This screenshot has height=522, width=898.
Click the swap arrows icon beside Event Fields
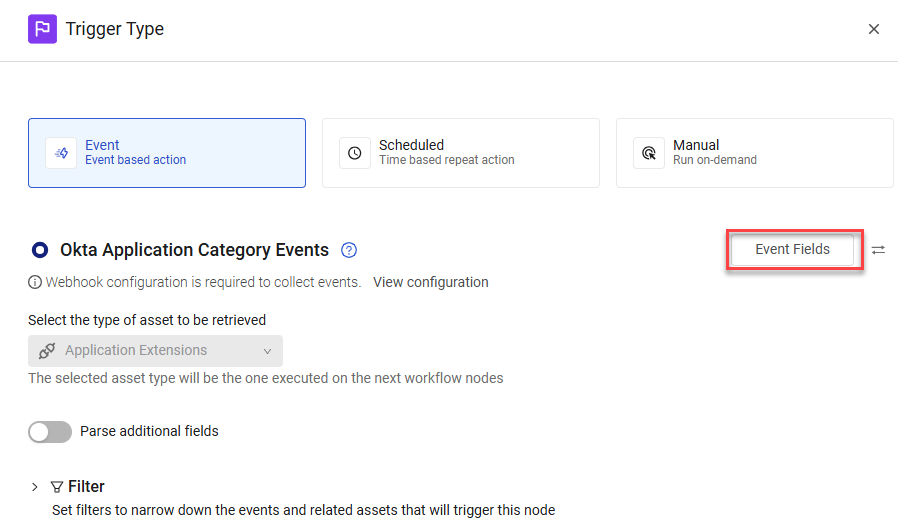(x=879, y=250)
